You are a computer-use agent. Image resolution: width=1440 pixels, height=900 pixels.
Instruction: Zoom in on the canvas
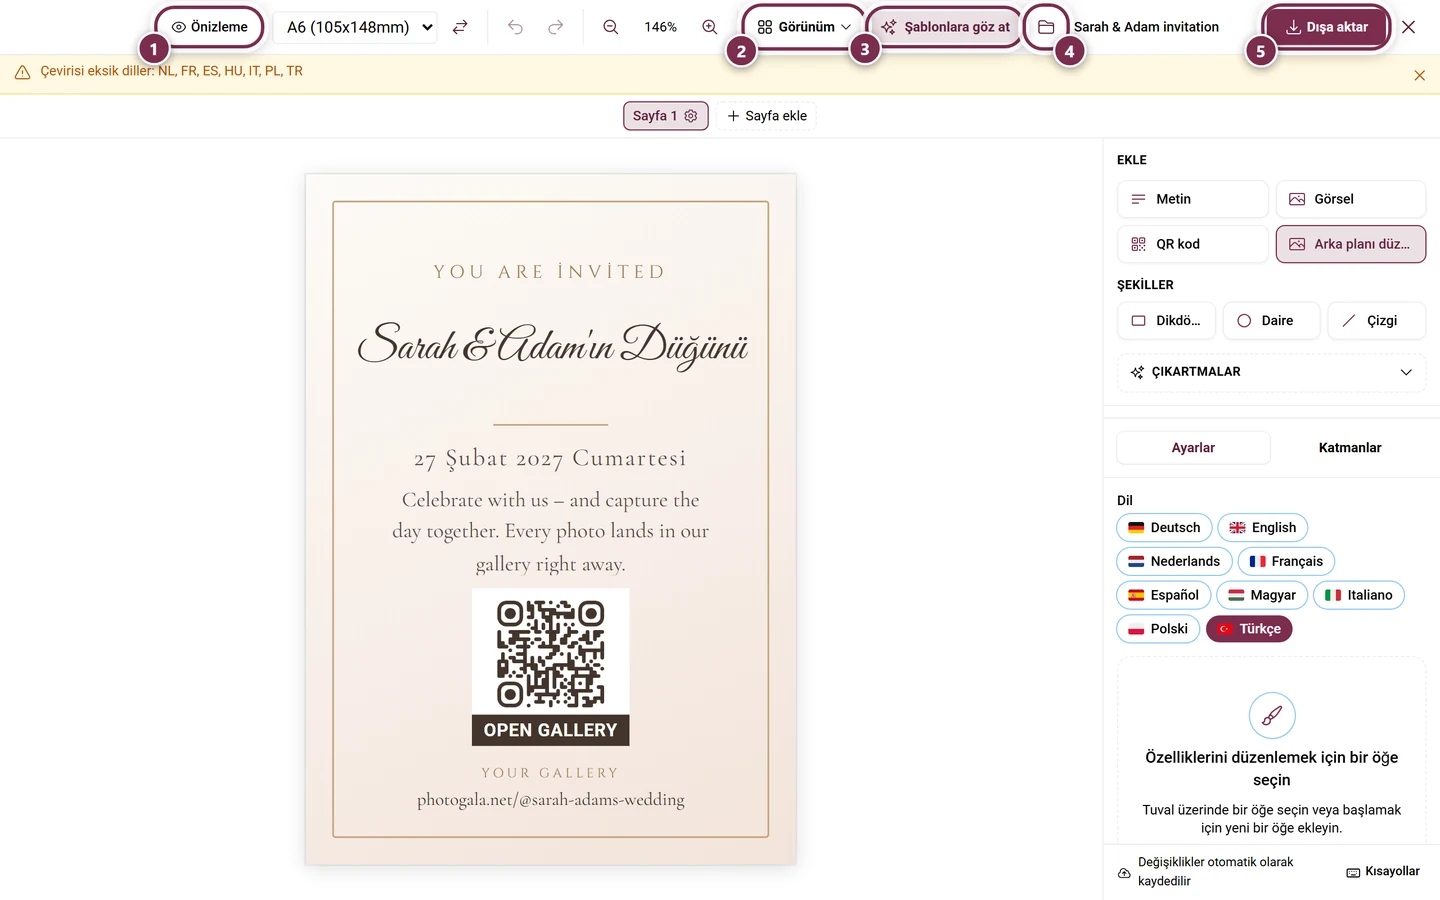710,27
